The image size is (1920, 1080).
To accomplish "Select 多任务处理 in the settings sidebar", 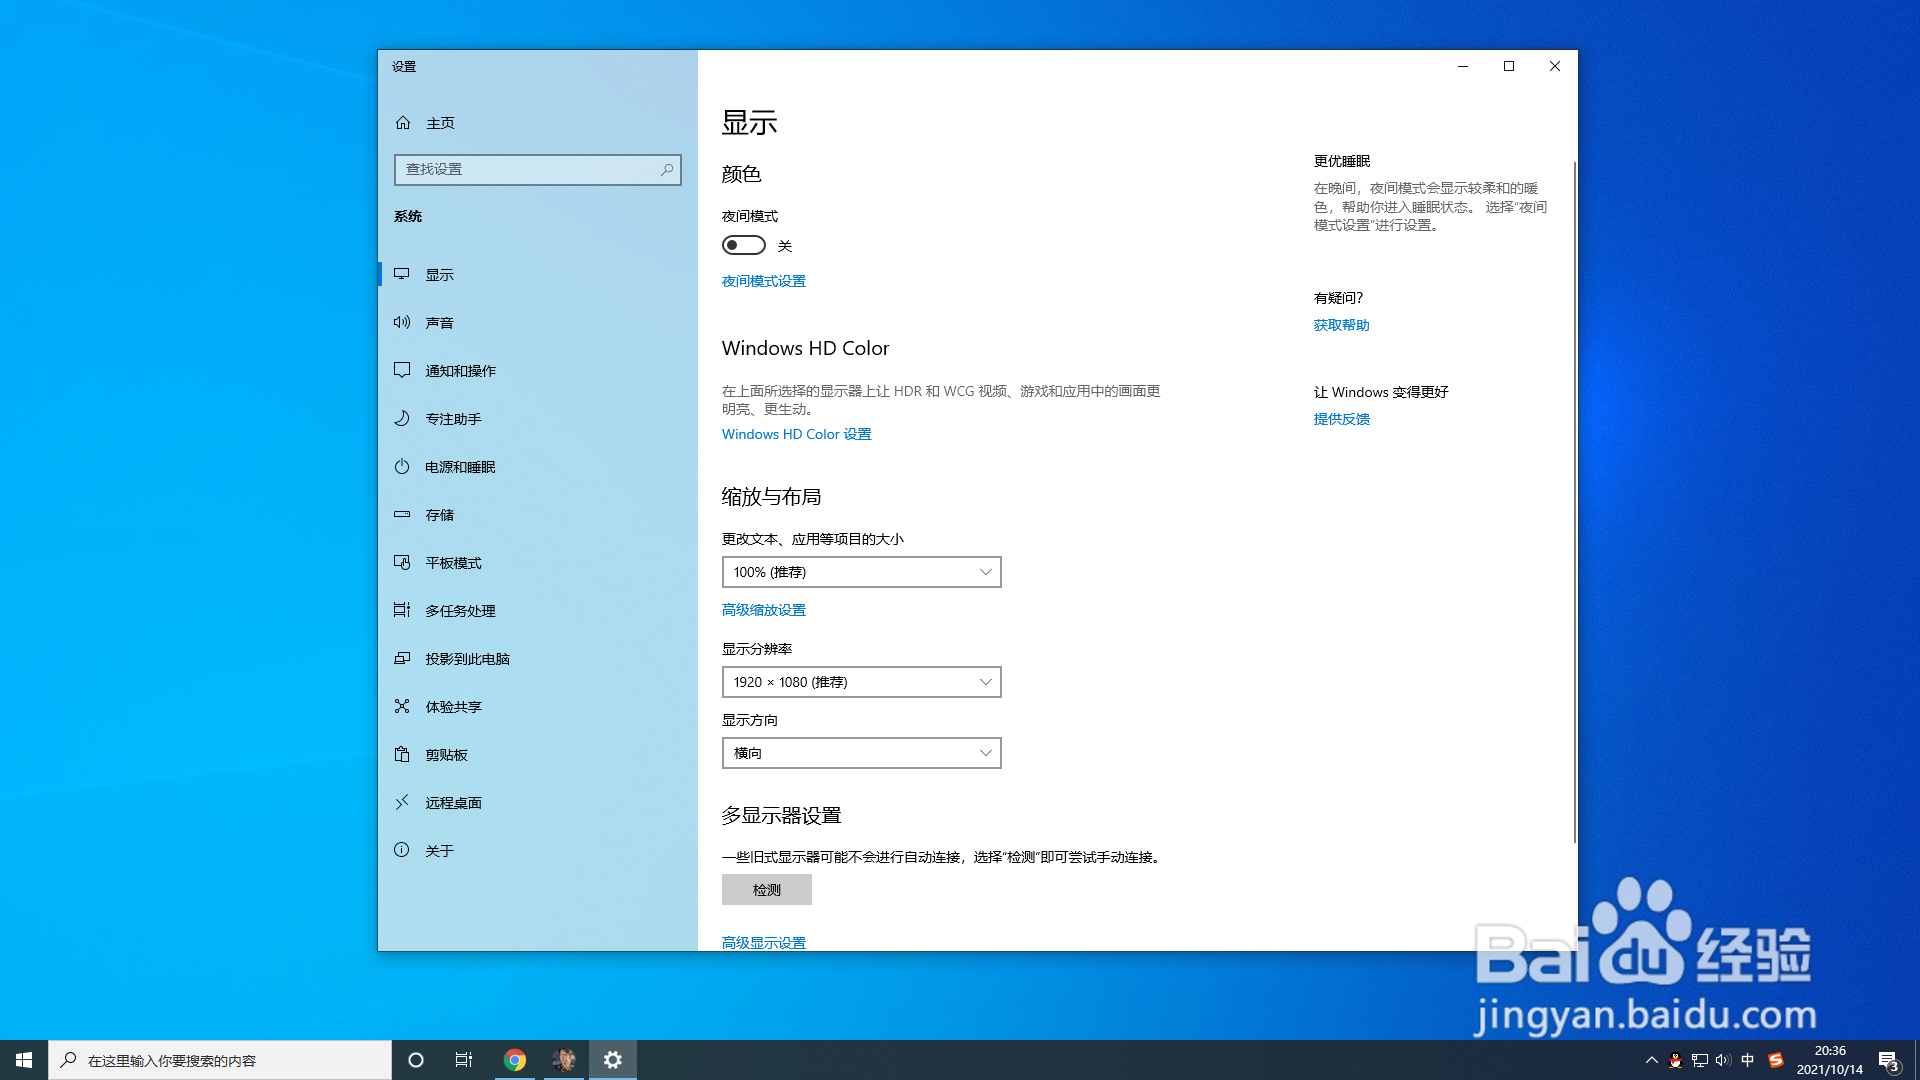I will (538, 610).
